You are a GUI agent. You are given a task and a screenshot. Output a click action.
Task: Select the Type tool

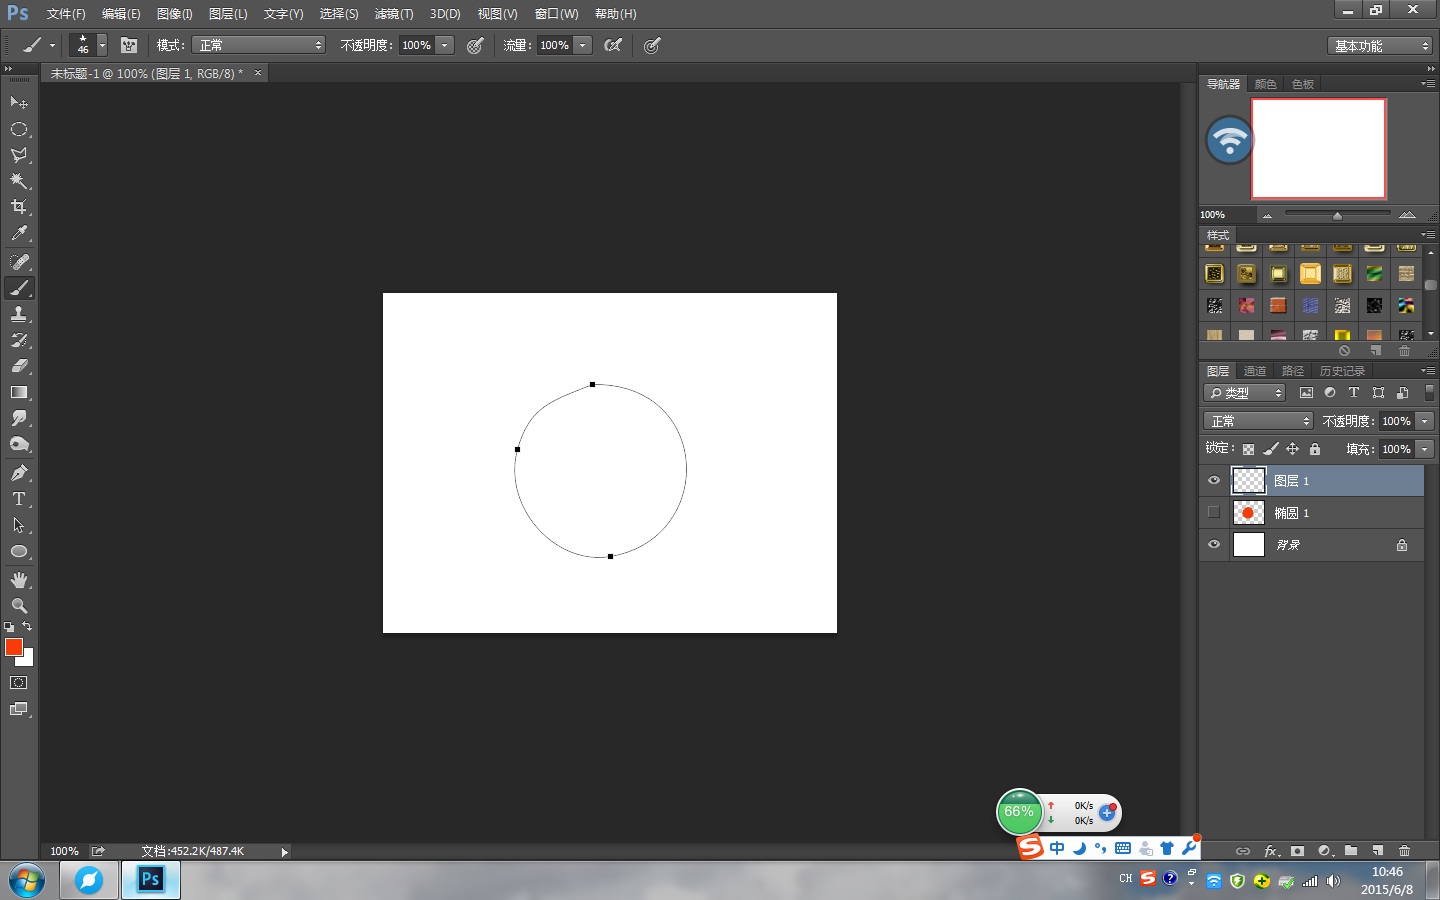(19, 499)
